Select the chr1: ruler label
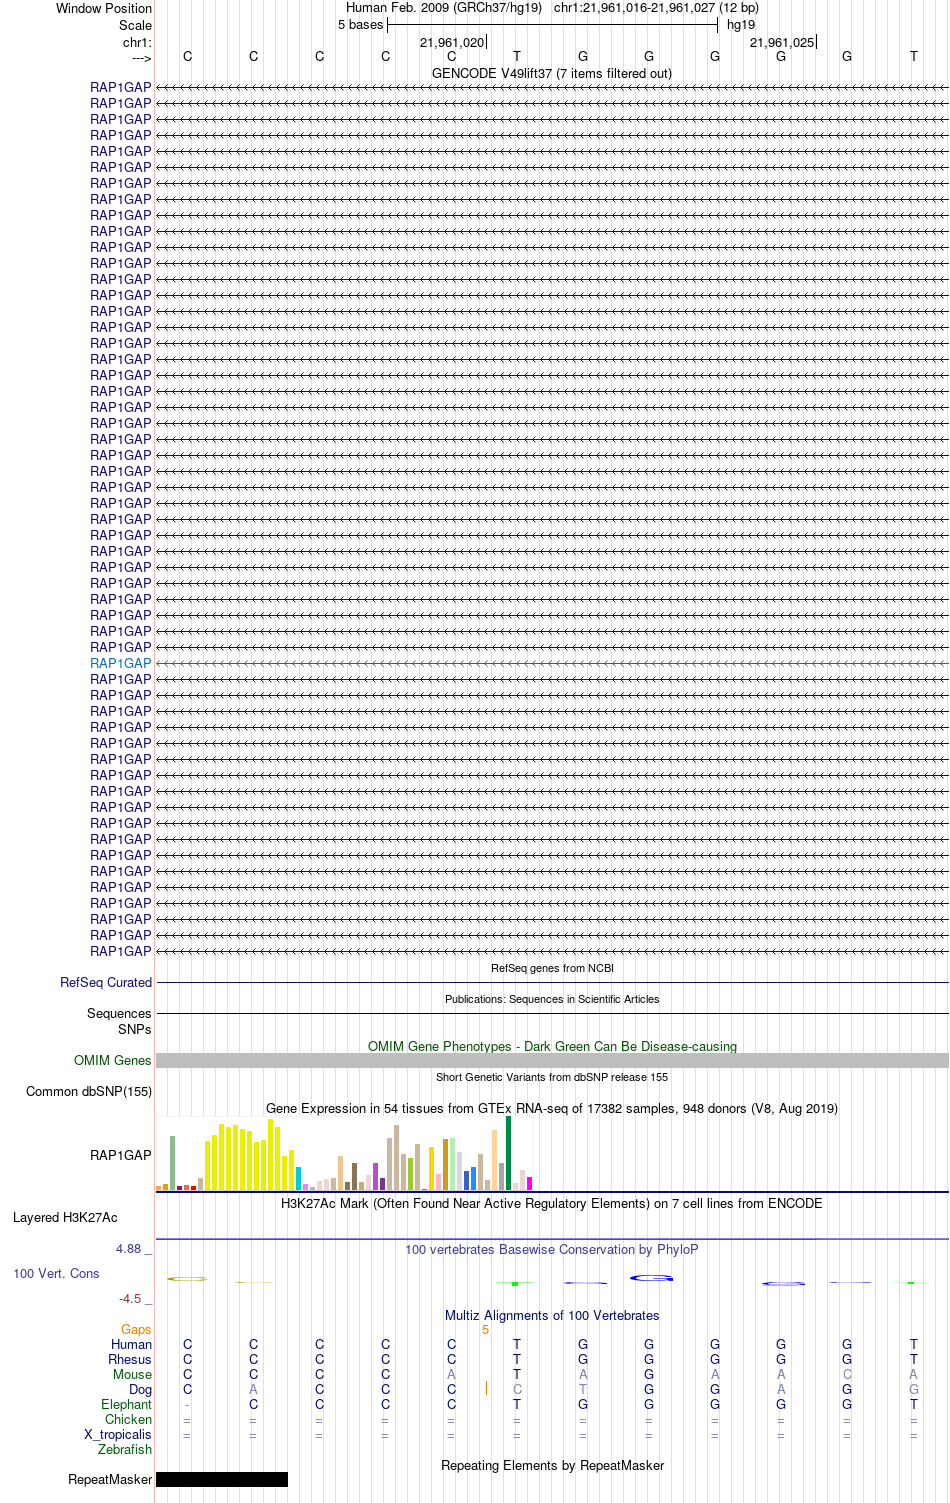The width and height of the screenshot is (950, 1503). pos(137,42)
